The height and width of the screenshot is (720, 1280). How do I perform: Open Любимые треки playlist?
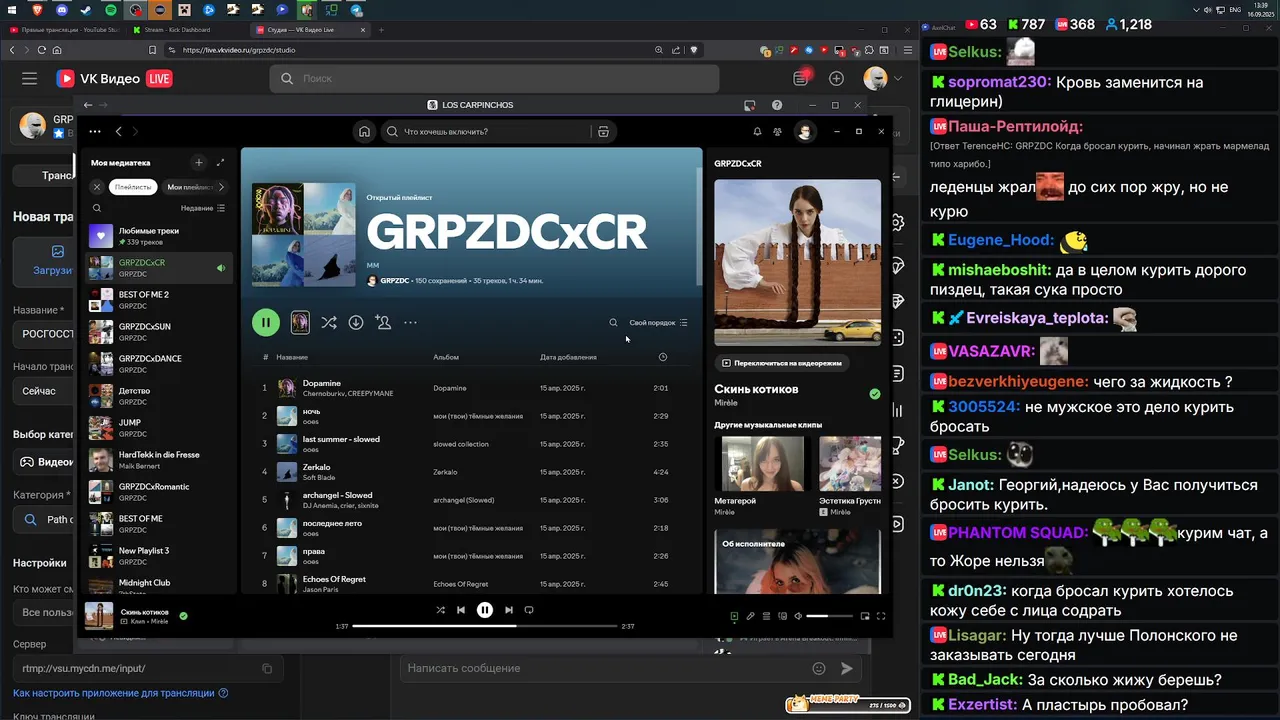160,236
